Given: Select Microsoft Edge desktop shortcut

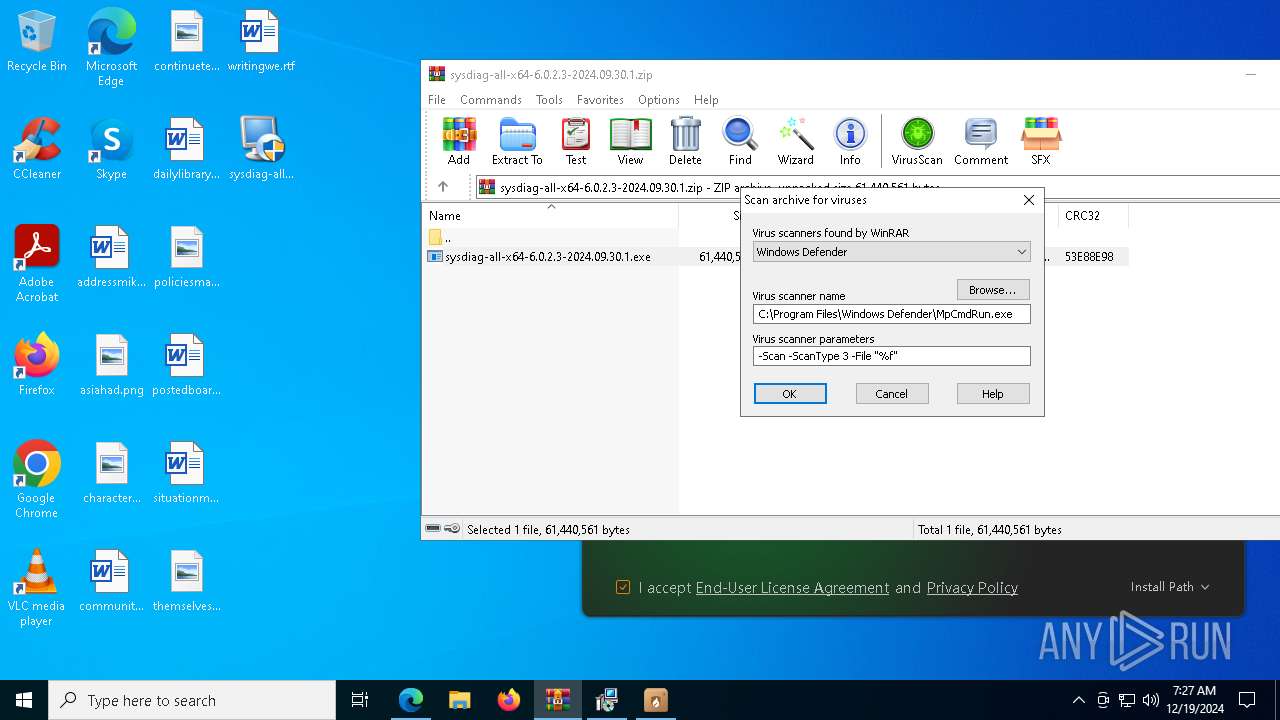Looking at the screenshot, I should tap(111, 48).
